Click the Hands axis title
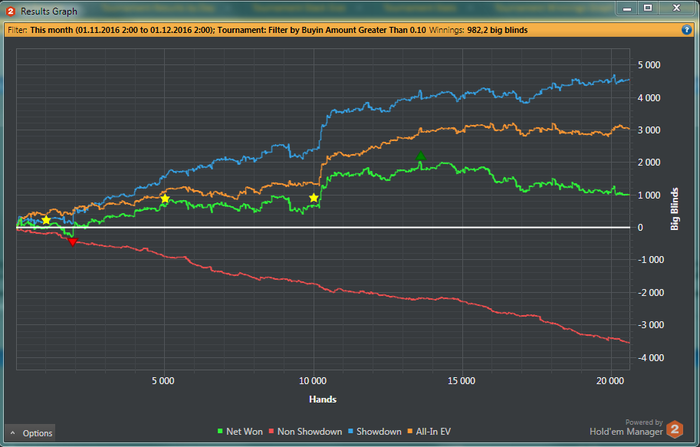Image resolution: width=700 pixels, height=447 pixels. click(x=322, y=399)
